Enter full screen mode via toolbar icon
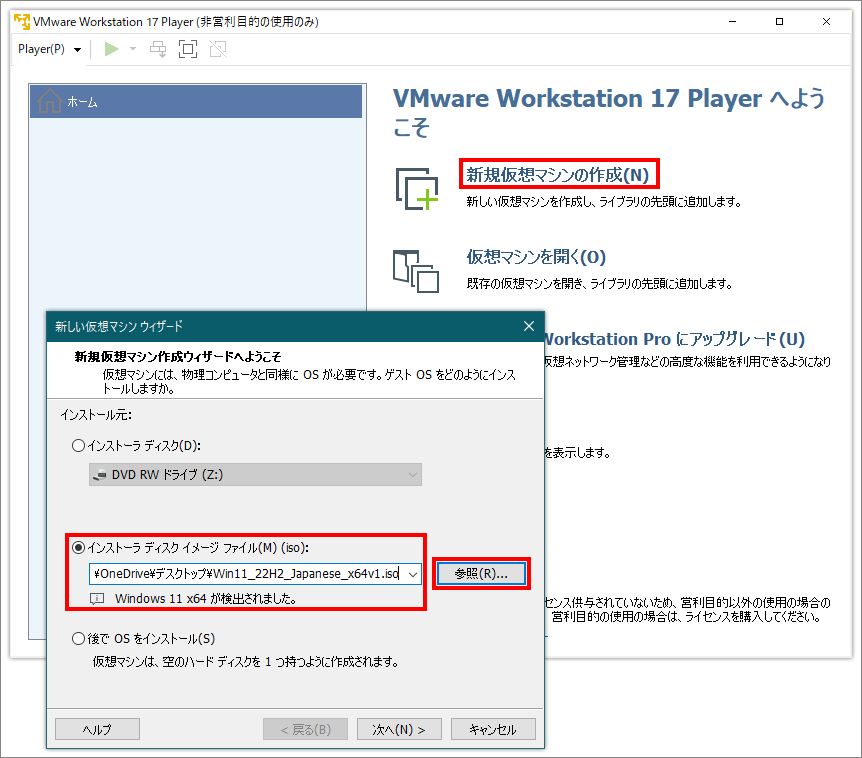Viewport: 862px width, 758px height. [x=188, y=49]
